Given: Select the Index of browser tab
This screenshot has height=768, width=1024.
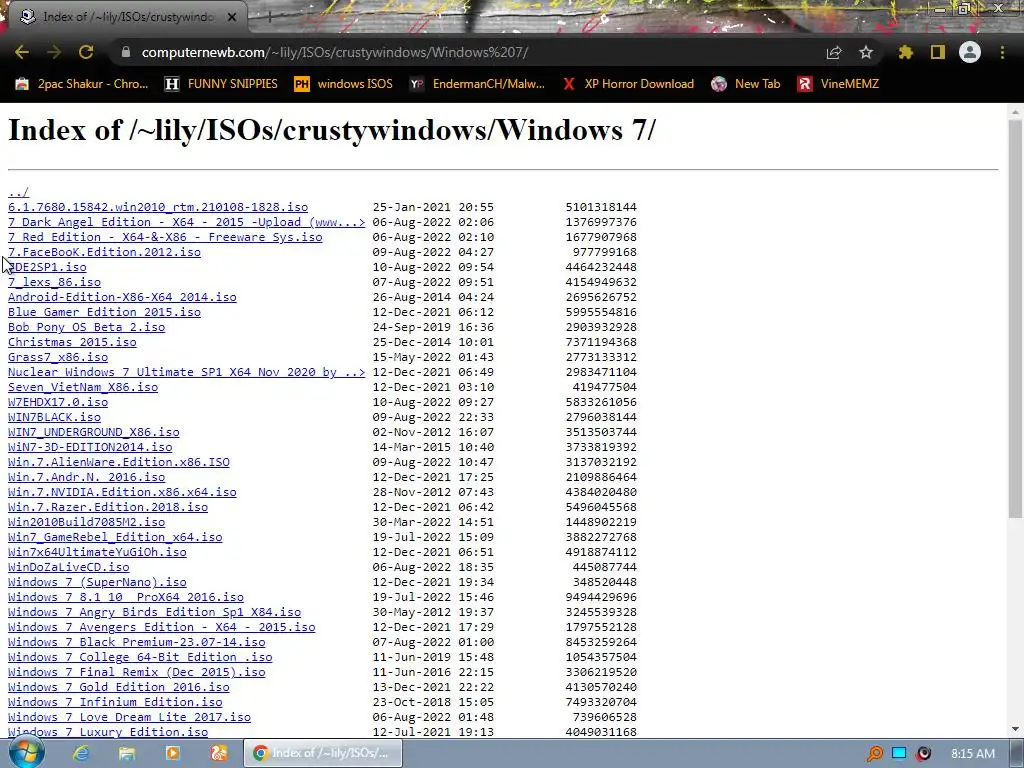Looking at the screenshot, I should 127,17.
